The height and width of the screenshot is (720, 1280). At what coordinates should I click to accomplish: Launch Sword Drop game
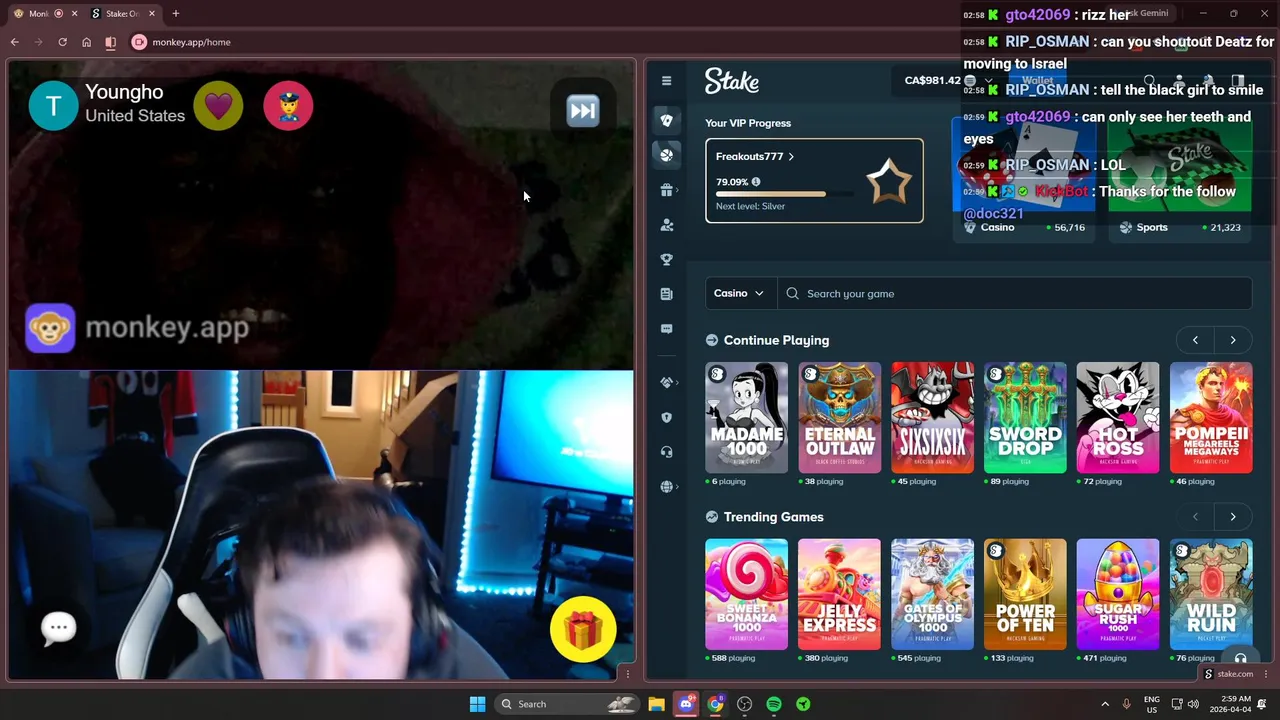pyautogui.click(x=1025, y=418)
